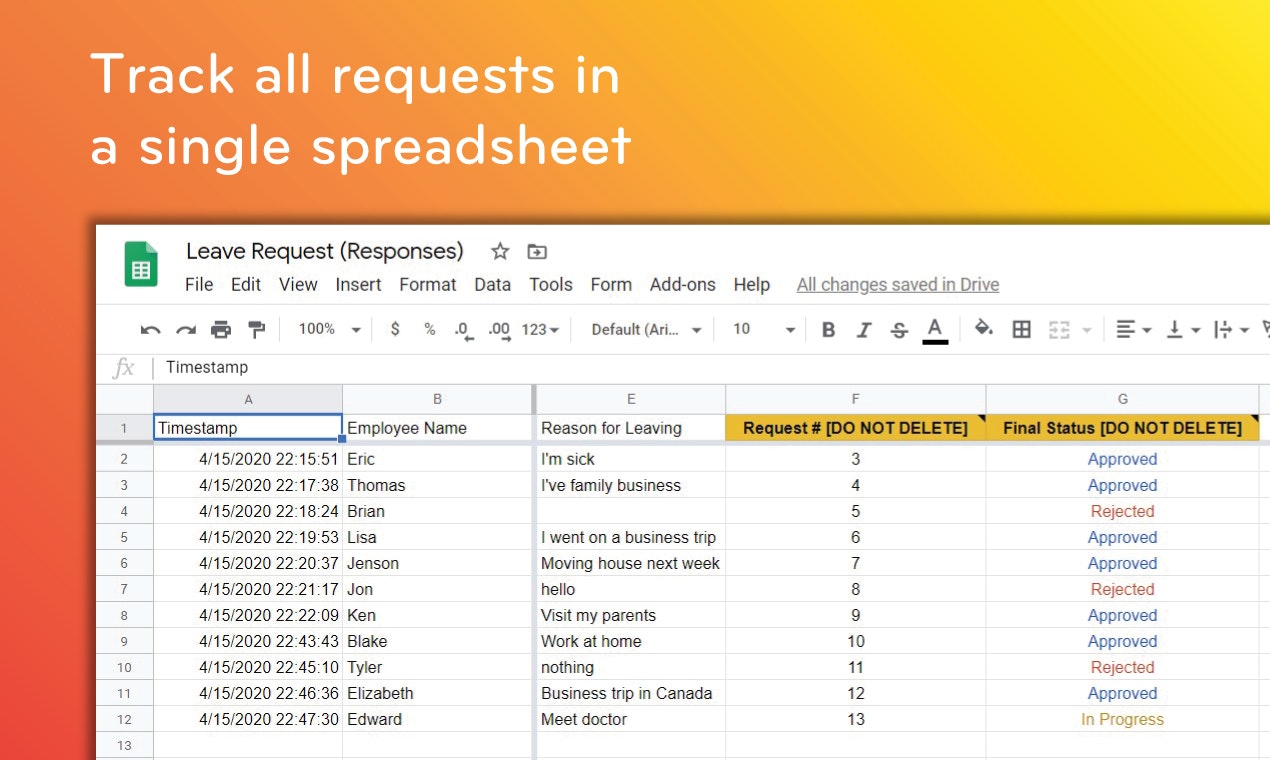The width and height of the screenshot is (1270, 760).
Task: Click the Merge cells icon
Action: pyautogui.click(x=1059, y=329)
